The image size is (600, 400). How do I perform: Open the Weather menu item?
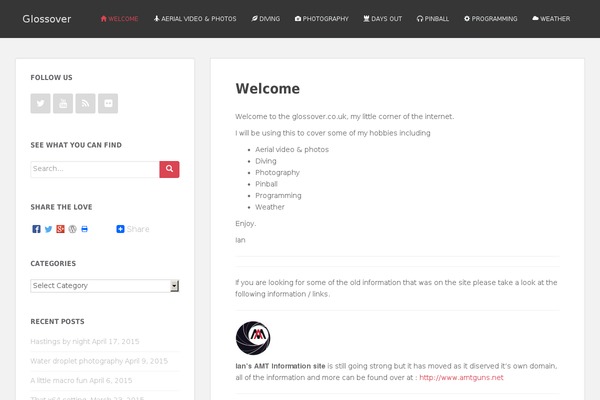click(x=551, y=19)
